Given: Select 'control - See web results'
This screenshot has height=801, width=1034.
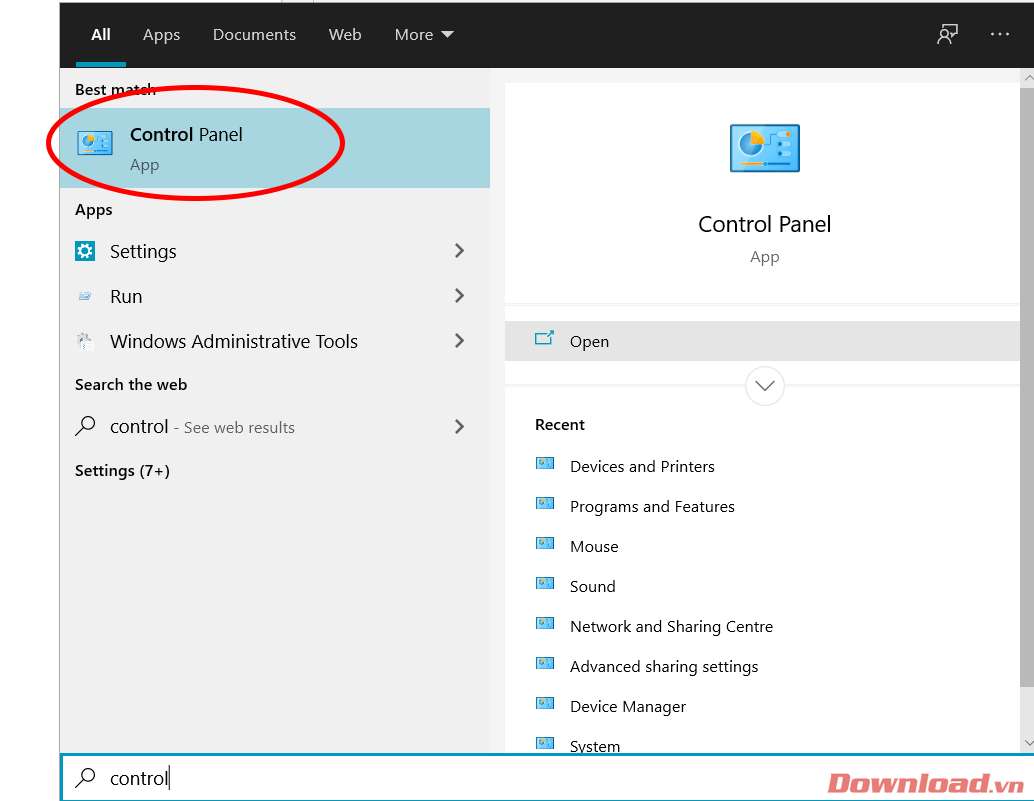Looking at the screenshot, I should pyautogui.click(x=274, y=427).
